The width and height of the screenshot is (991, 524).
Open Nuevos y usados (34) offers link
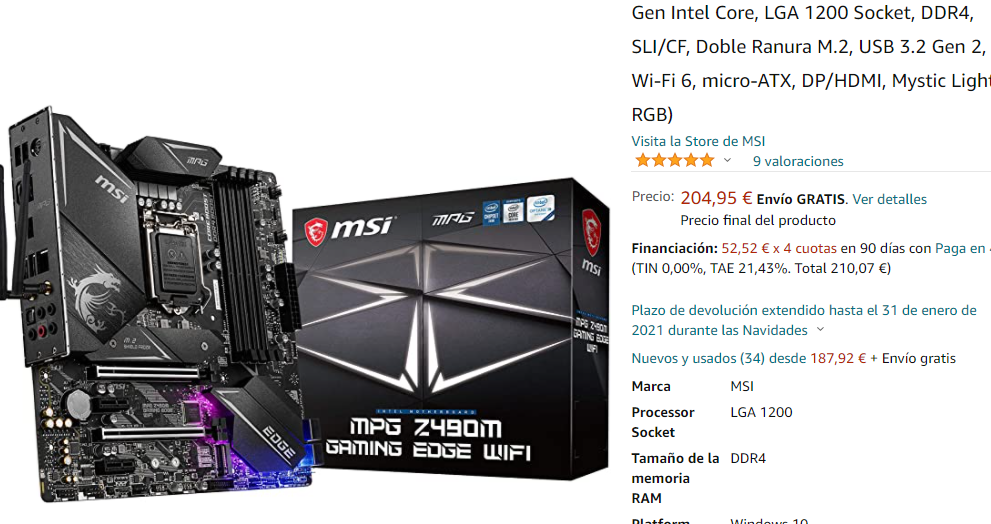coord(718,358)
